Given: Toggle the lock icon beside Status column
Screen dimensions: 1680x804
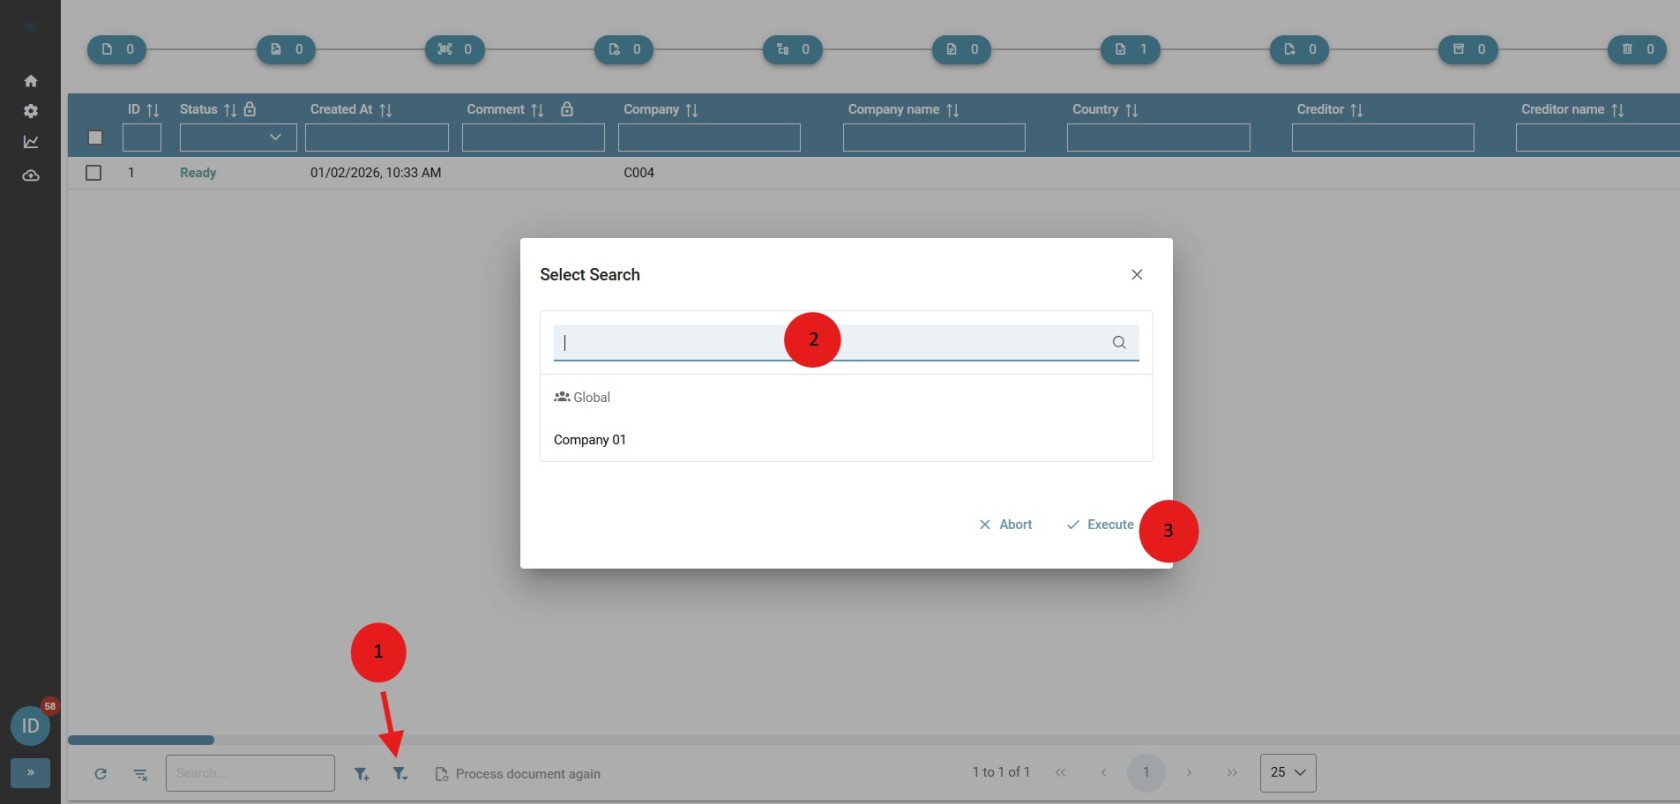Looking at the screenshot, I should (250, 109).
